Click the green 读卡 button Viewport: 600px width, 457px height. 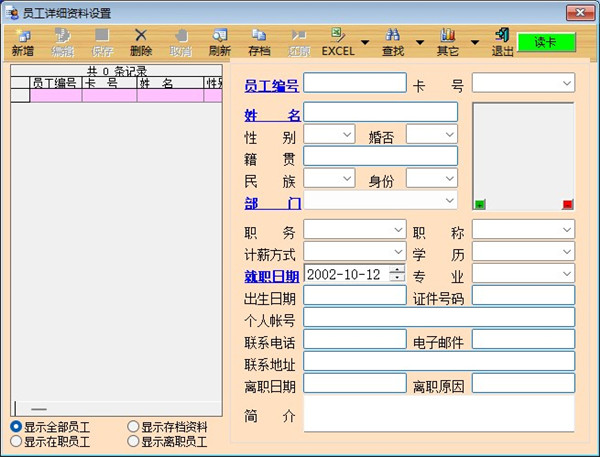pyautogui.click(x=546, y=42)
